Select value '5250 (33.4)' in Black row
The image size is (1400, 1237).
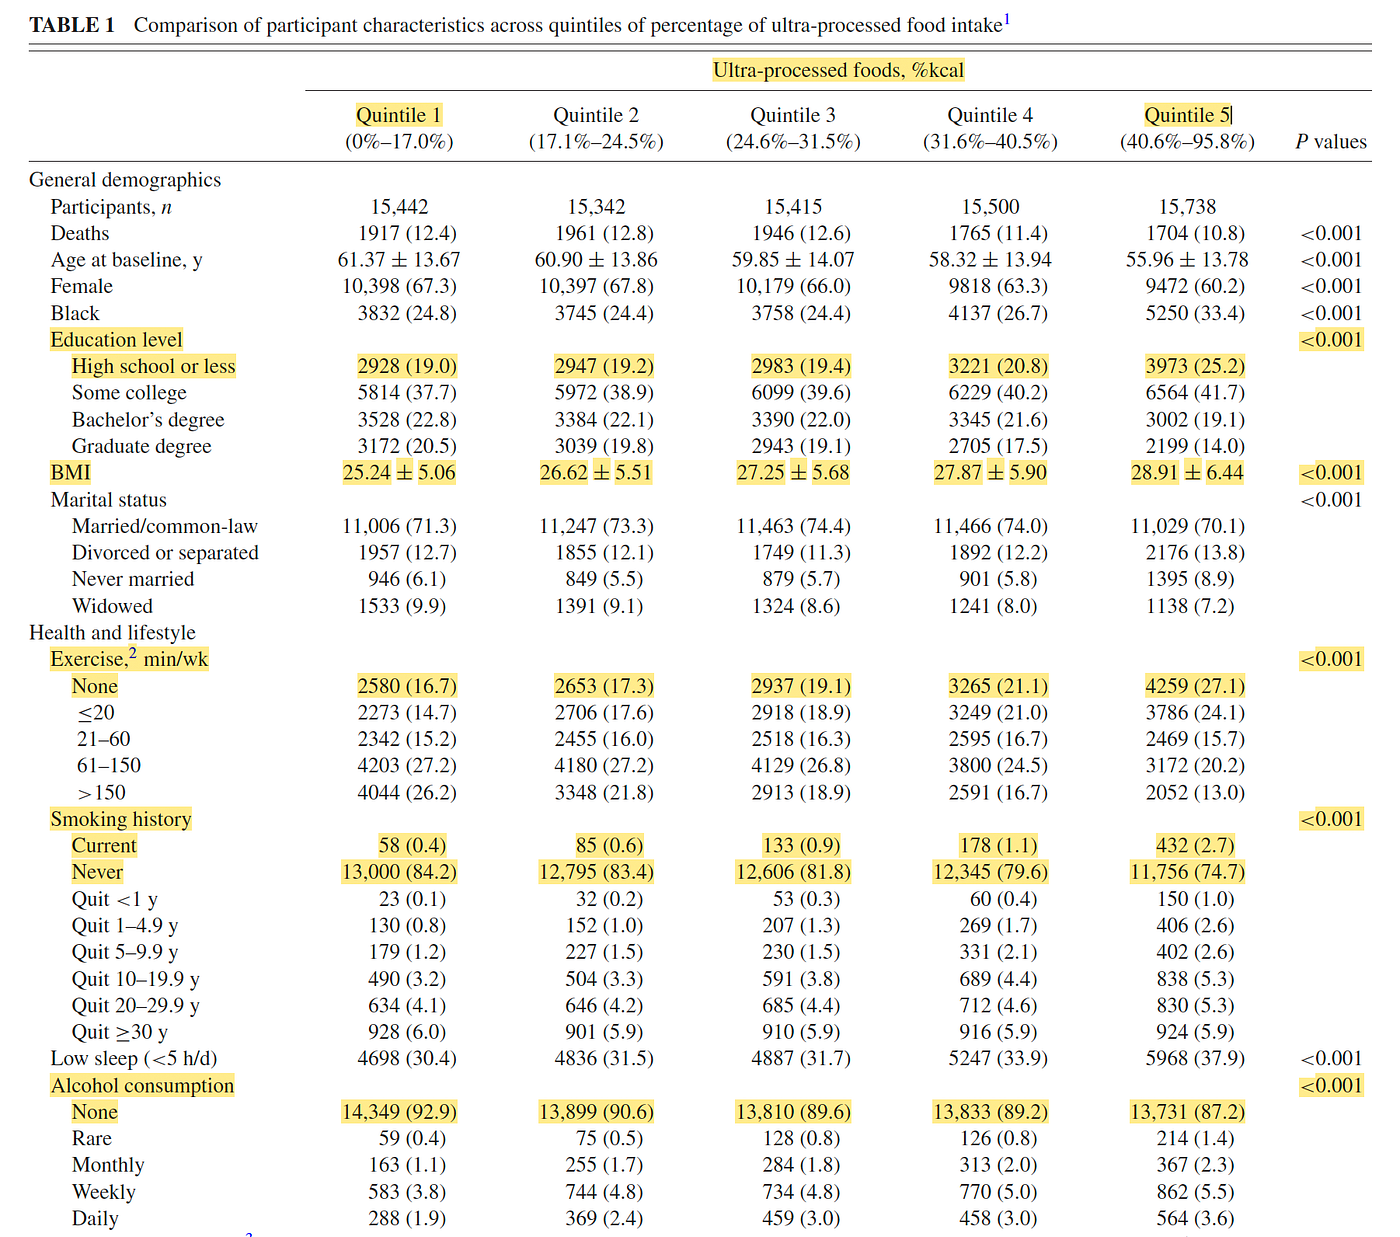point(1195,313)
